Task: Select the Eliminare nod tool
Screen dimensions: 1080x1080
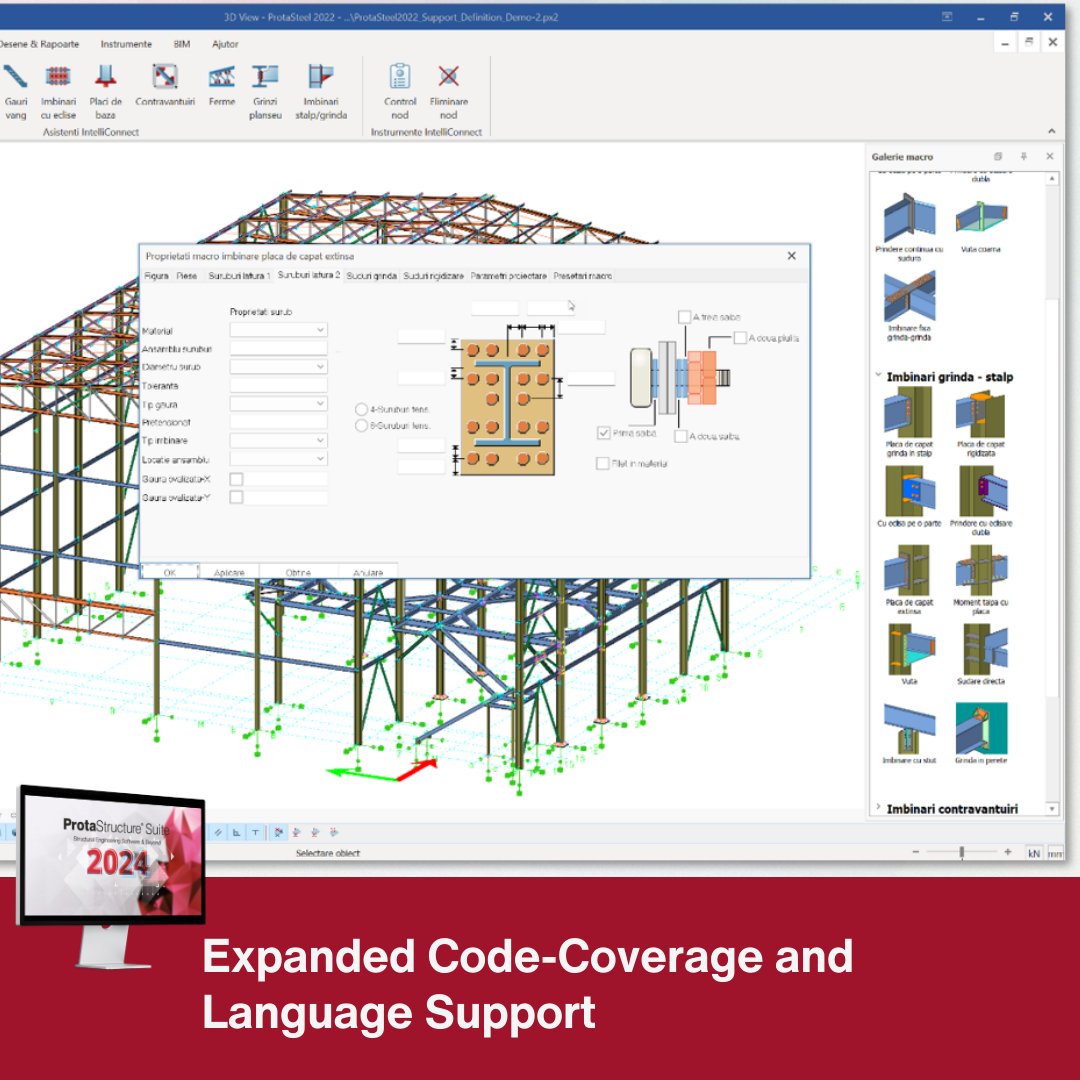Action: pyautogui.click(x=448, y=92)
